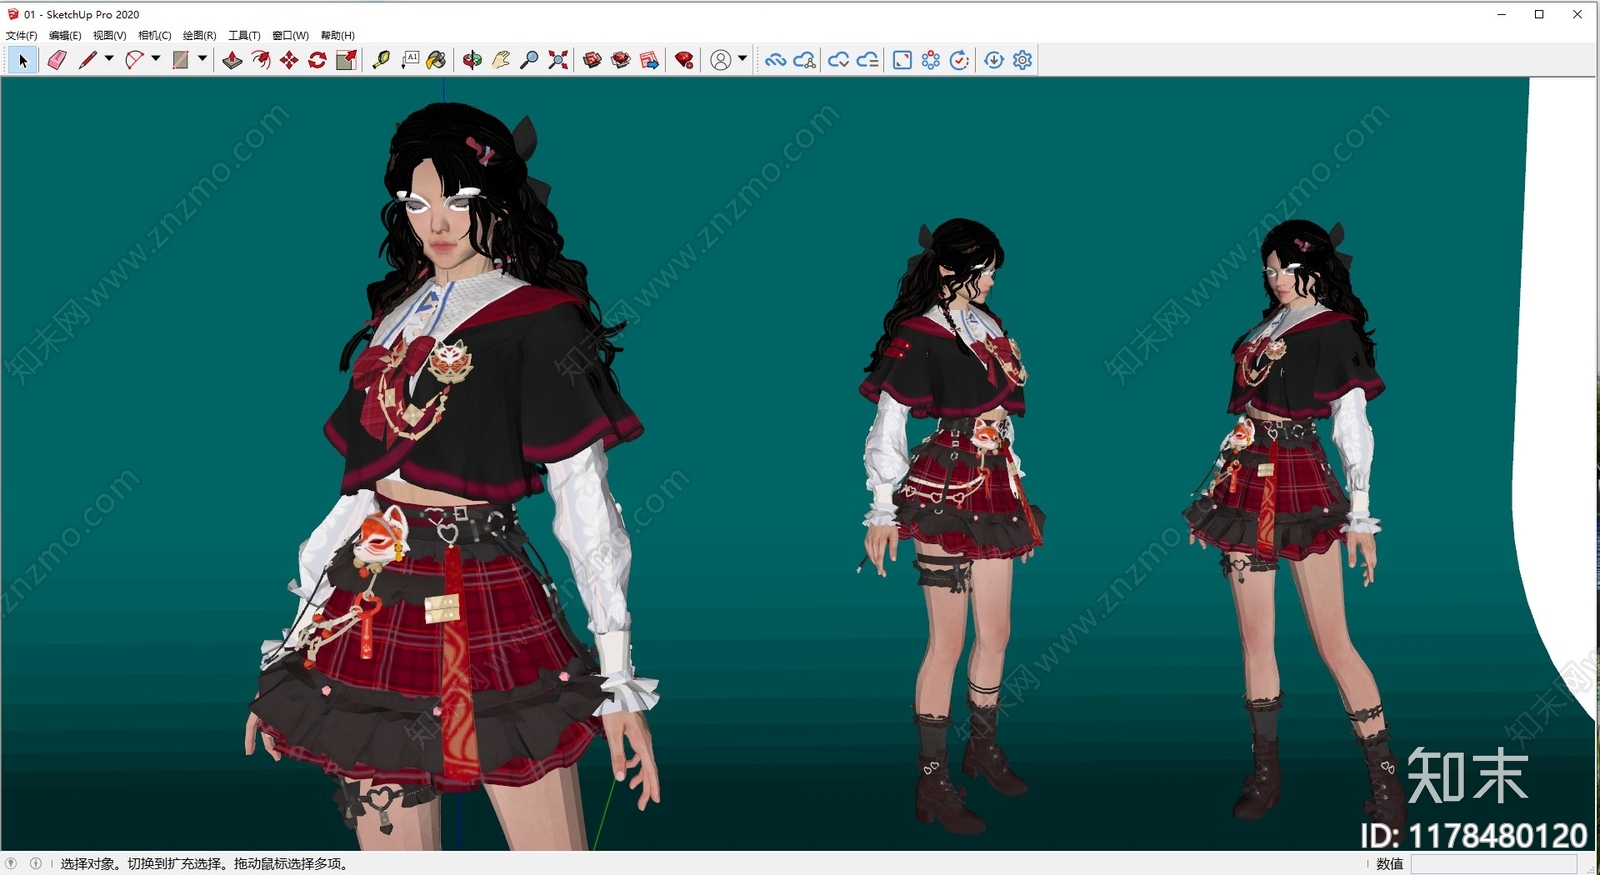Viewport: 1600px width, 875px height.
Task: Click the cloud collaboration share icon
Action: 804,60
